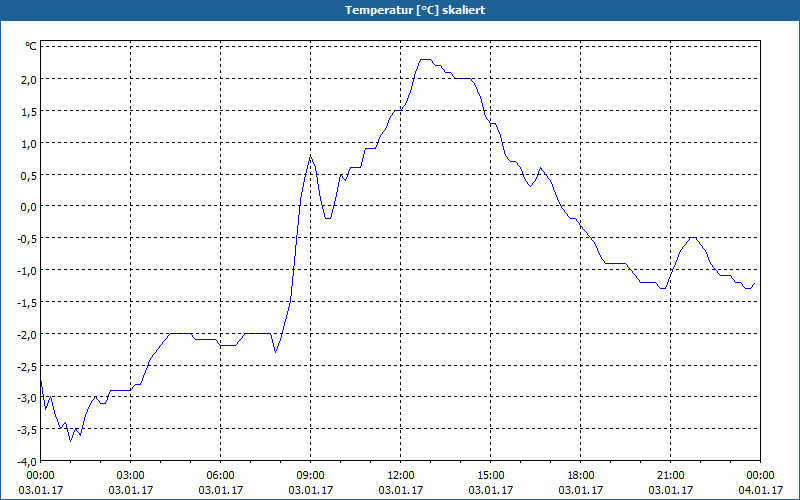Select the -0,5 y-axis label
800x500 pixels.
[x=27, y=238]
